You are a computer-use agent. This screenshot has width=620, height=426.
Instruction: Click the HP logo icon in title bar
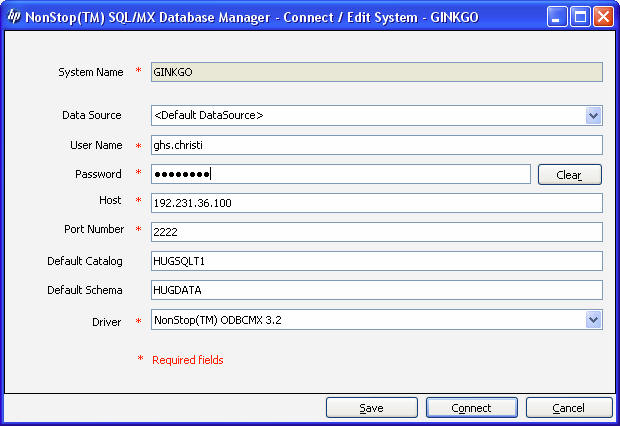coord(14,17)
